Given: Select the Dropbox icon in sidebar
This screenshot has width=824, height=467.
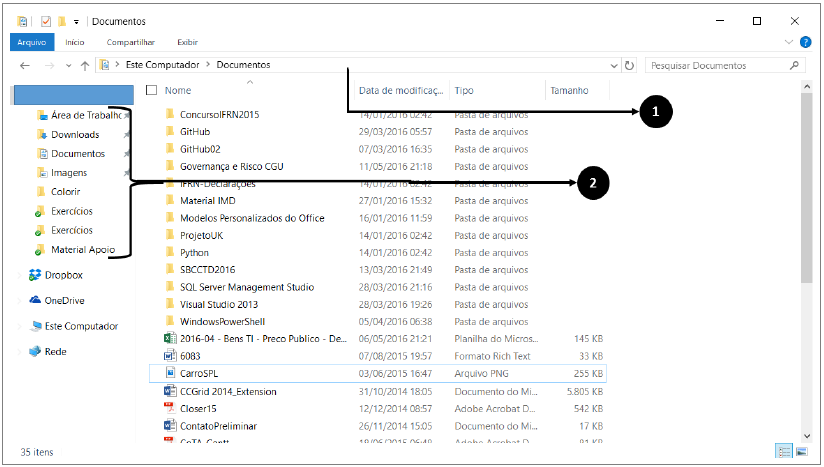Looking at the screenshot, I should point(35,275).
